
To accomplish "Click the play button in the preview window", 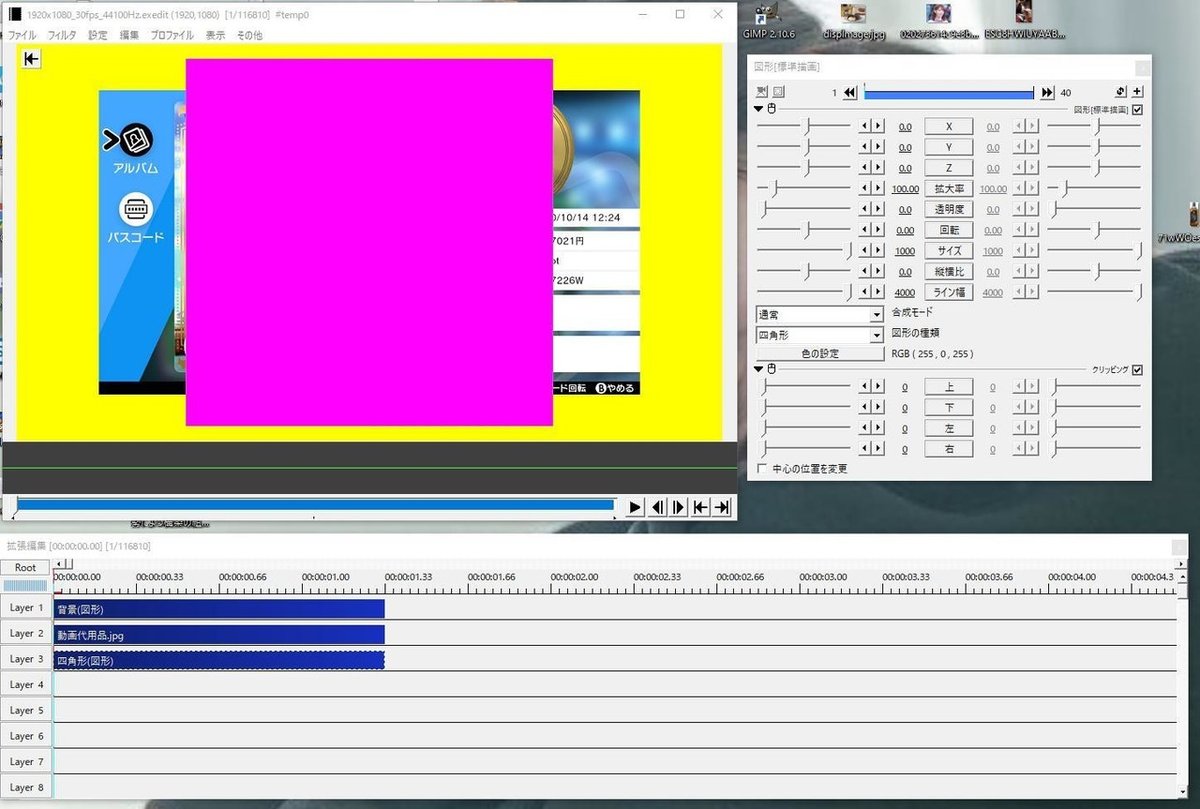I will tap(635, 507).
